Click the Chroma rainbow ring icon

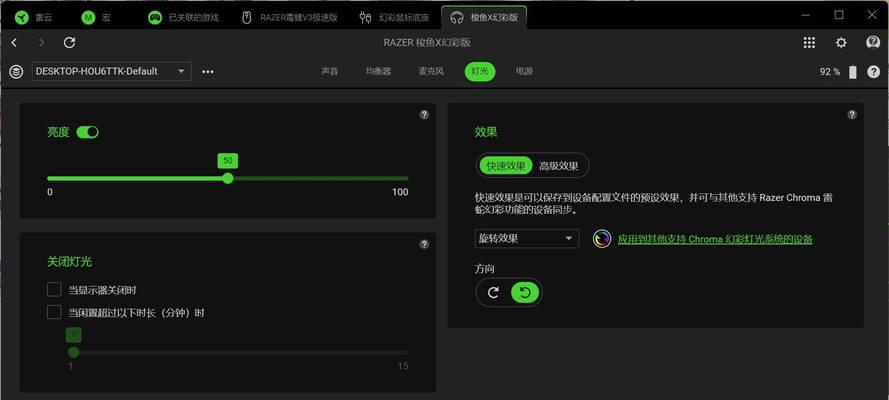click(x=602, y=239)
